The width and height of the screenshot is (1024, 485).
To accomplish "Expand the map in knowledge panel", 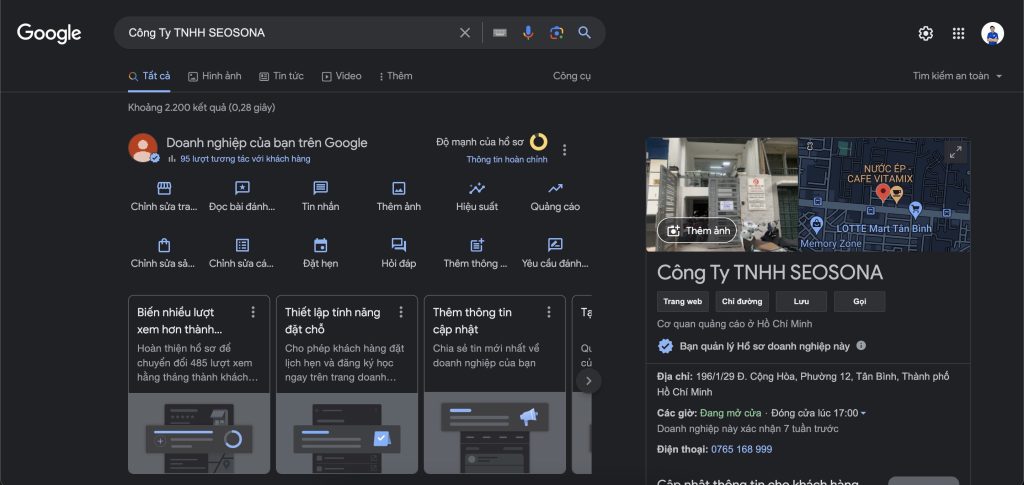I will [x=955, y=153].
